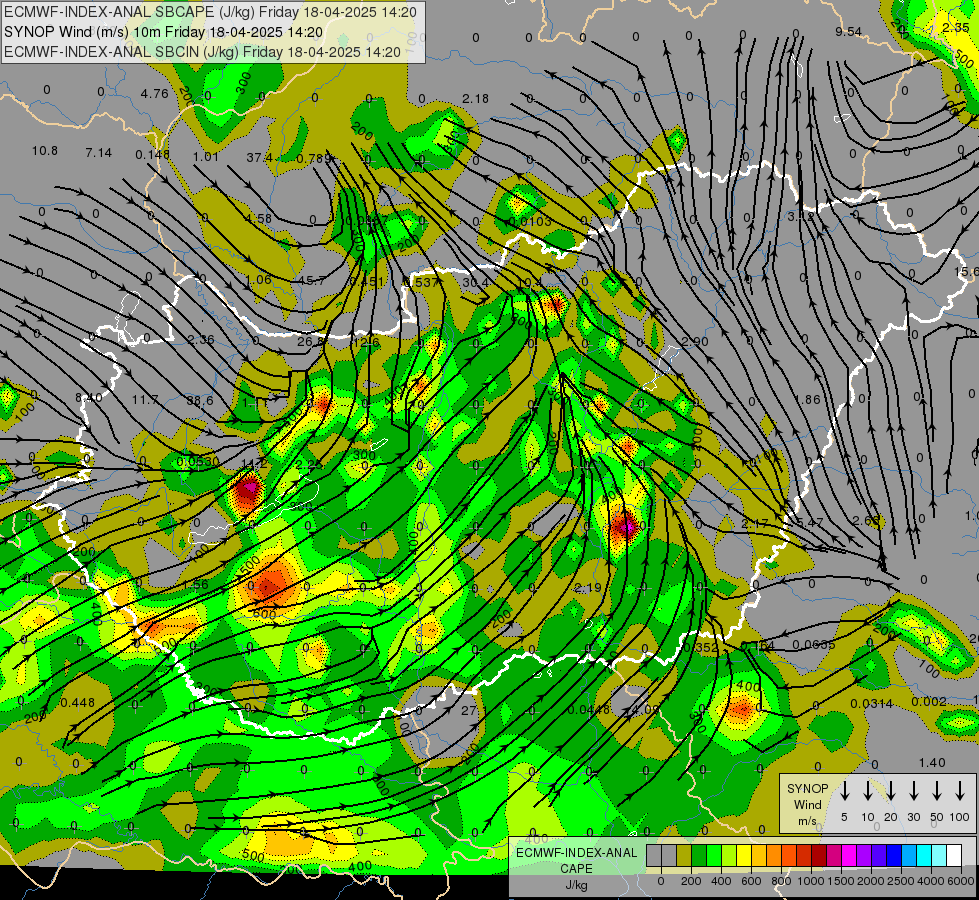Click the map value "4.76"
This screenshot has width=979, height=900.
[154, 94]
